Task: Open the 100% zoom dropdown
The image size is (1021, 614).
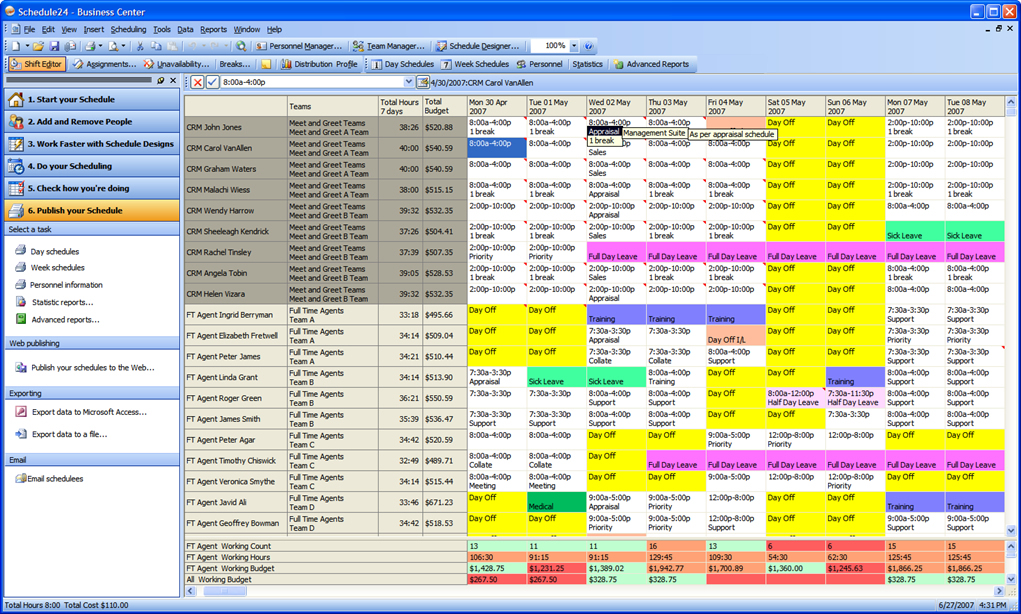Action: click(574, 46)
